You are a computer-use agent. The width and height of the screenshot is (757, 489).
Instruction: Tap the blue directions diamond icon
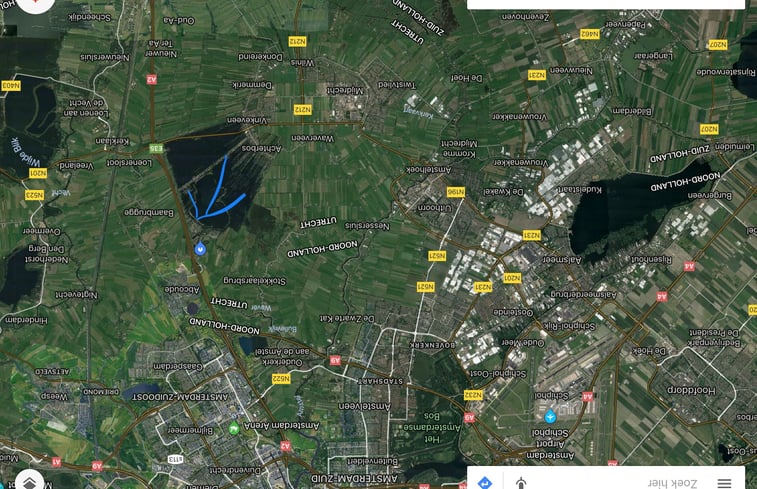pyautogui.click(x=485, y=482)
